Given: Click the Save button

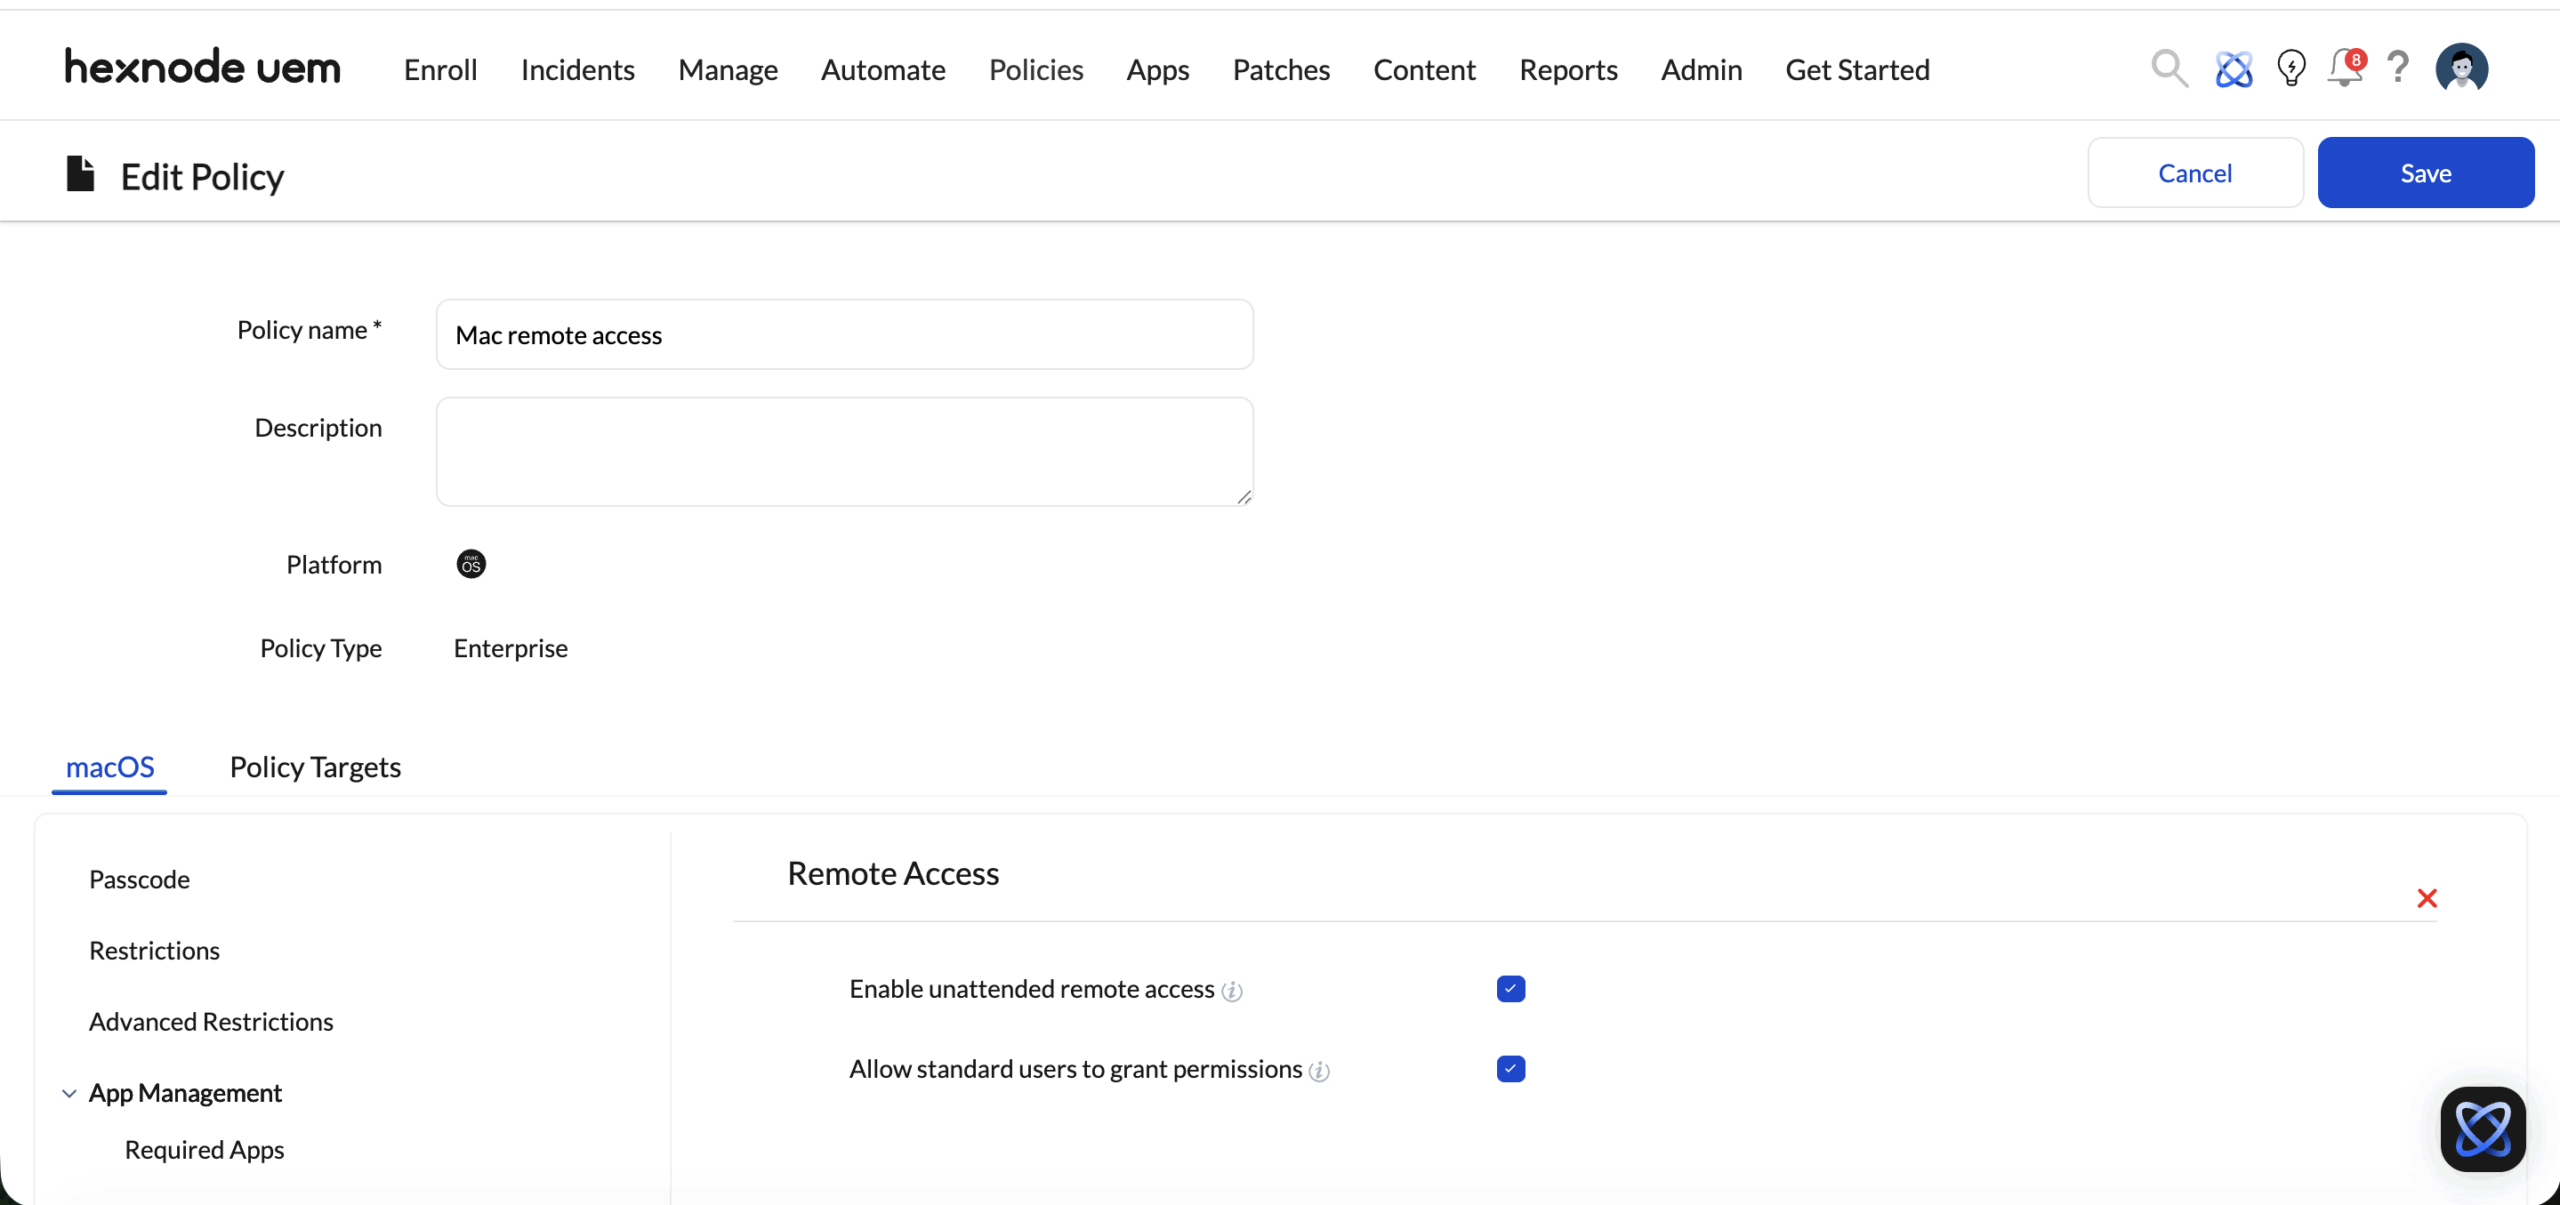Looking at the screenshot, I should (2425, 173).
